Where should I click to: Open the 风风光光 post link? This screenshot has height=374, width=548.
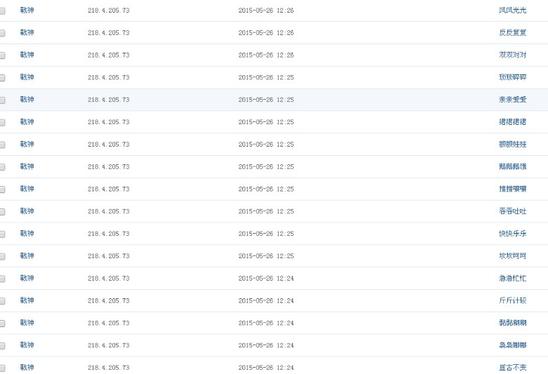[x=512, y=10]
